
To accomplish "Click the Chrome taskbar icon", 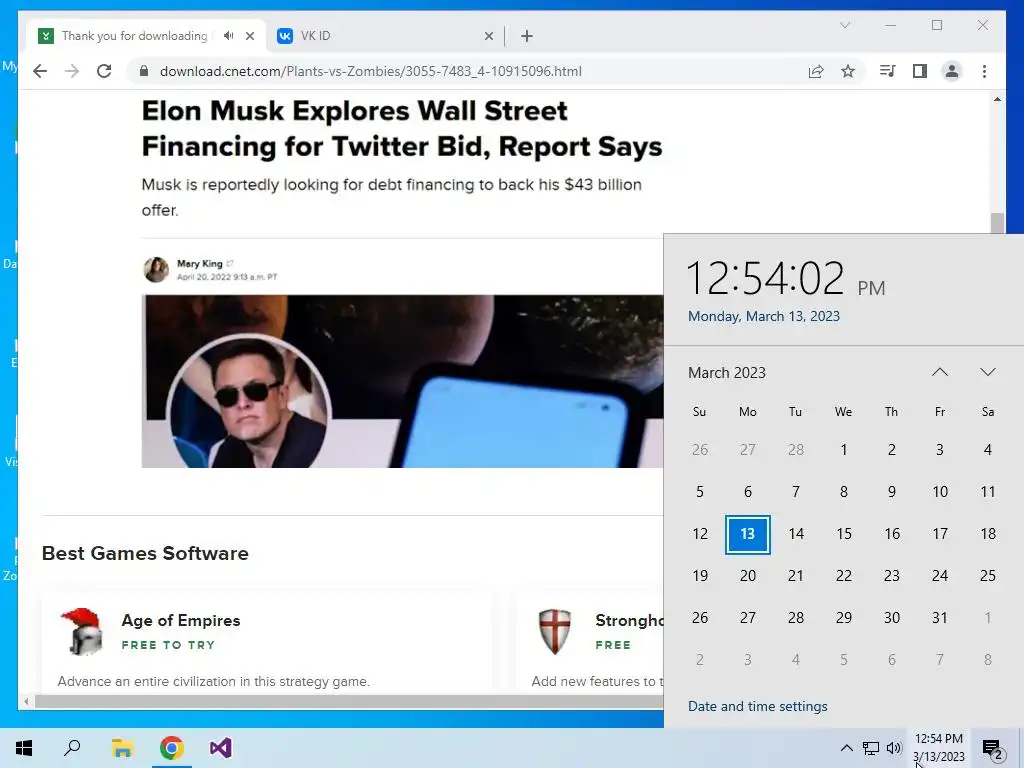I will 172,748.
